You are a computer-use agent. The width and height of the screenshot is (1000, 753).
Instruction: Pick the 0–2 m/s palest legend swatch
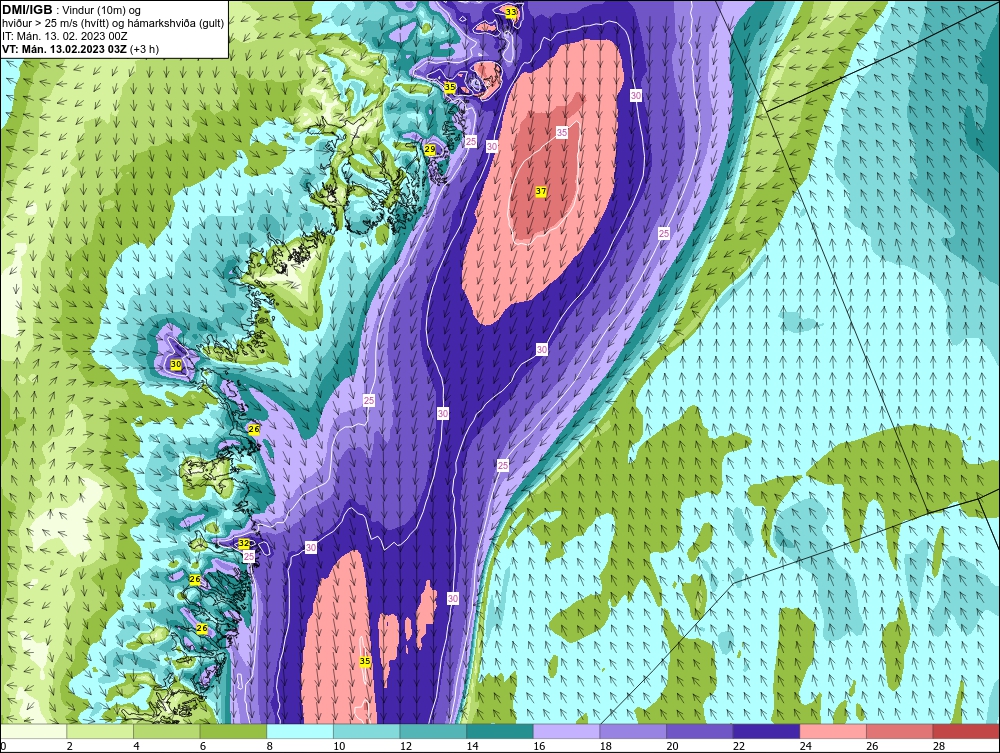33,731
